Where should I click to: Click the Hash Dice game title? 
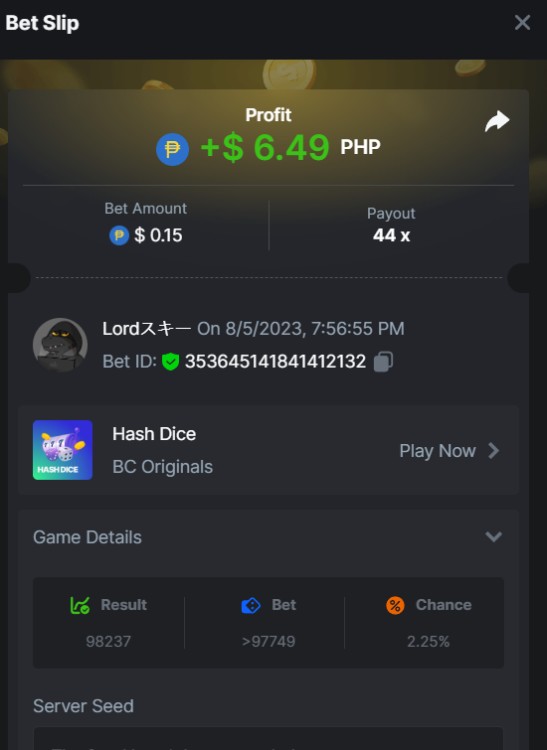[x=154, y=434]
